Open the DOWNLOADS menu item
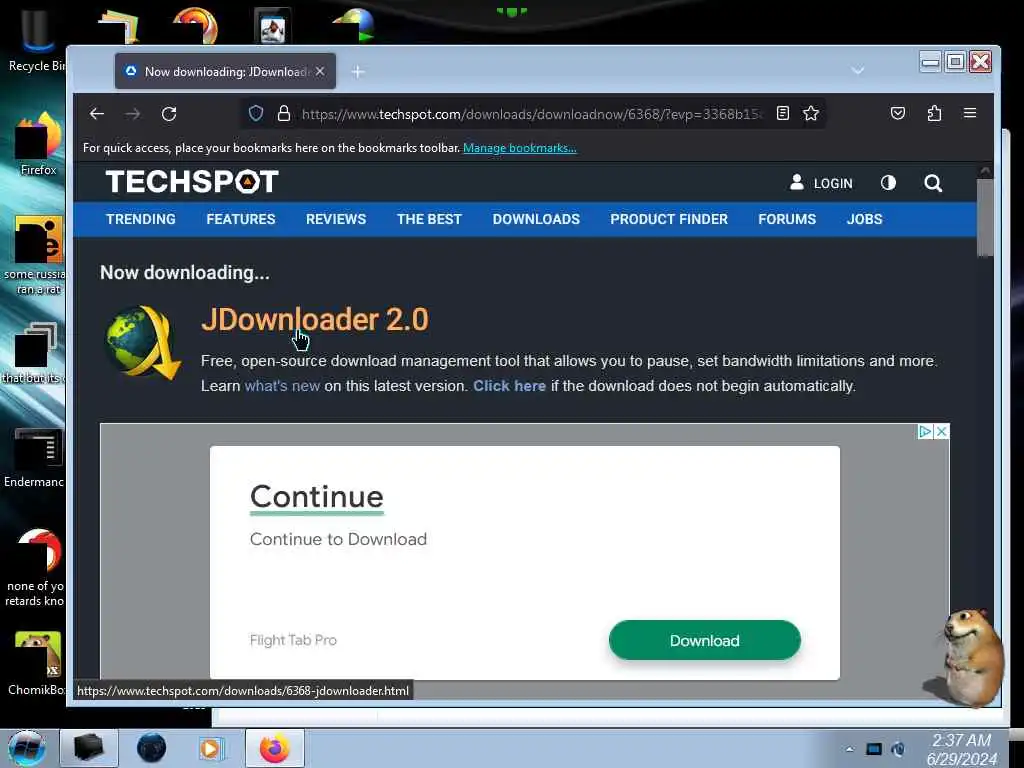 click(536, 219)
